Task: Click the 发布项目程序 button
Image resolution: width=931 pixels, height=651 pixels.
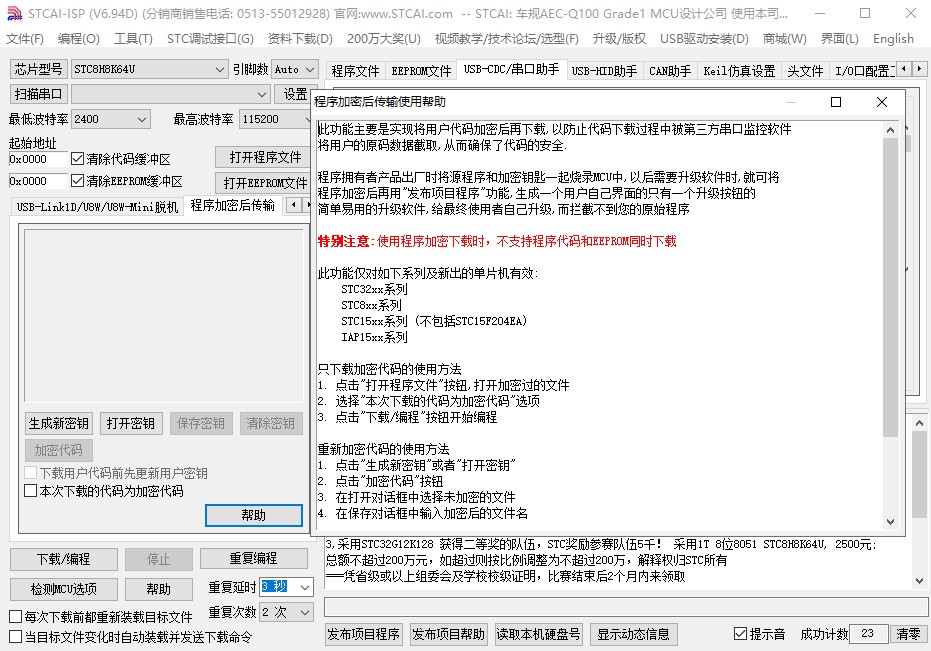Action: click(x=363, y=634)
